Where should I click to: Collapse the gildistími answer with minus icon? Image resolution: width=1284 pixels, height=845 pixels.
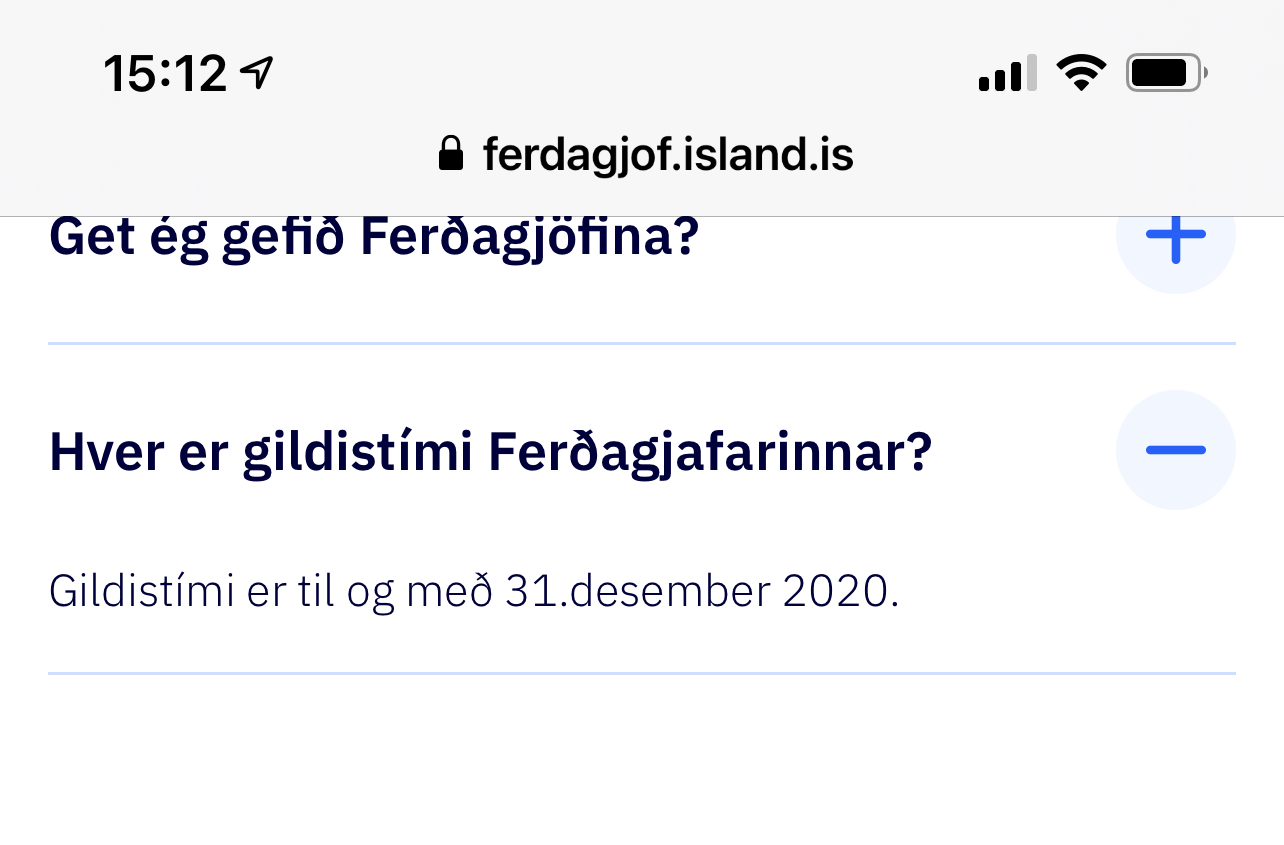pos(1175,450)
